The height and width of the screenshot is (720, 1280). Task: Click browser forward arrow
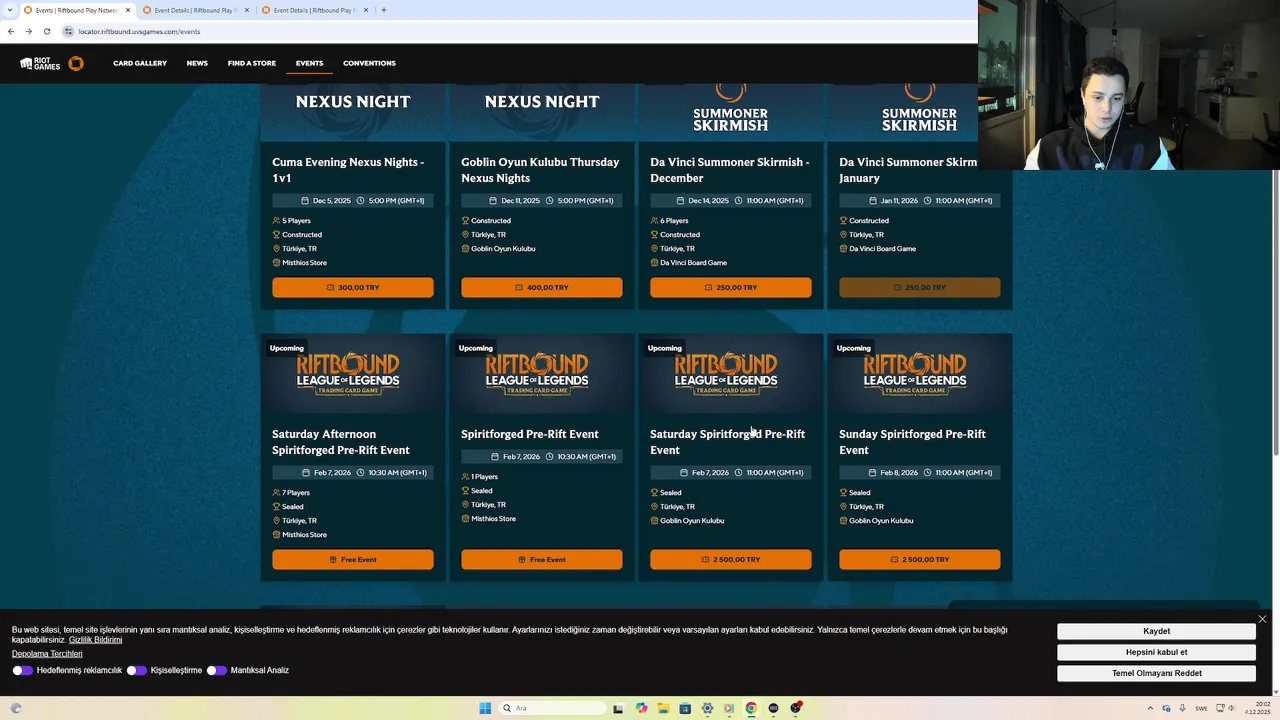coord(28,31)
